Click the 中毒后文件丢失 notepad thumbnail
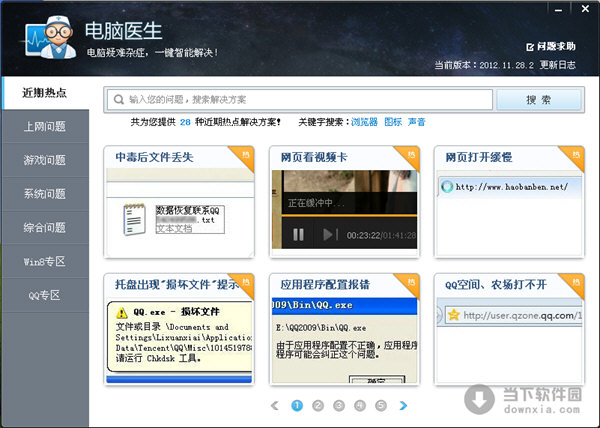 tap(179, 212)
